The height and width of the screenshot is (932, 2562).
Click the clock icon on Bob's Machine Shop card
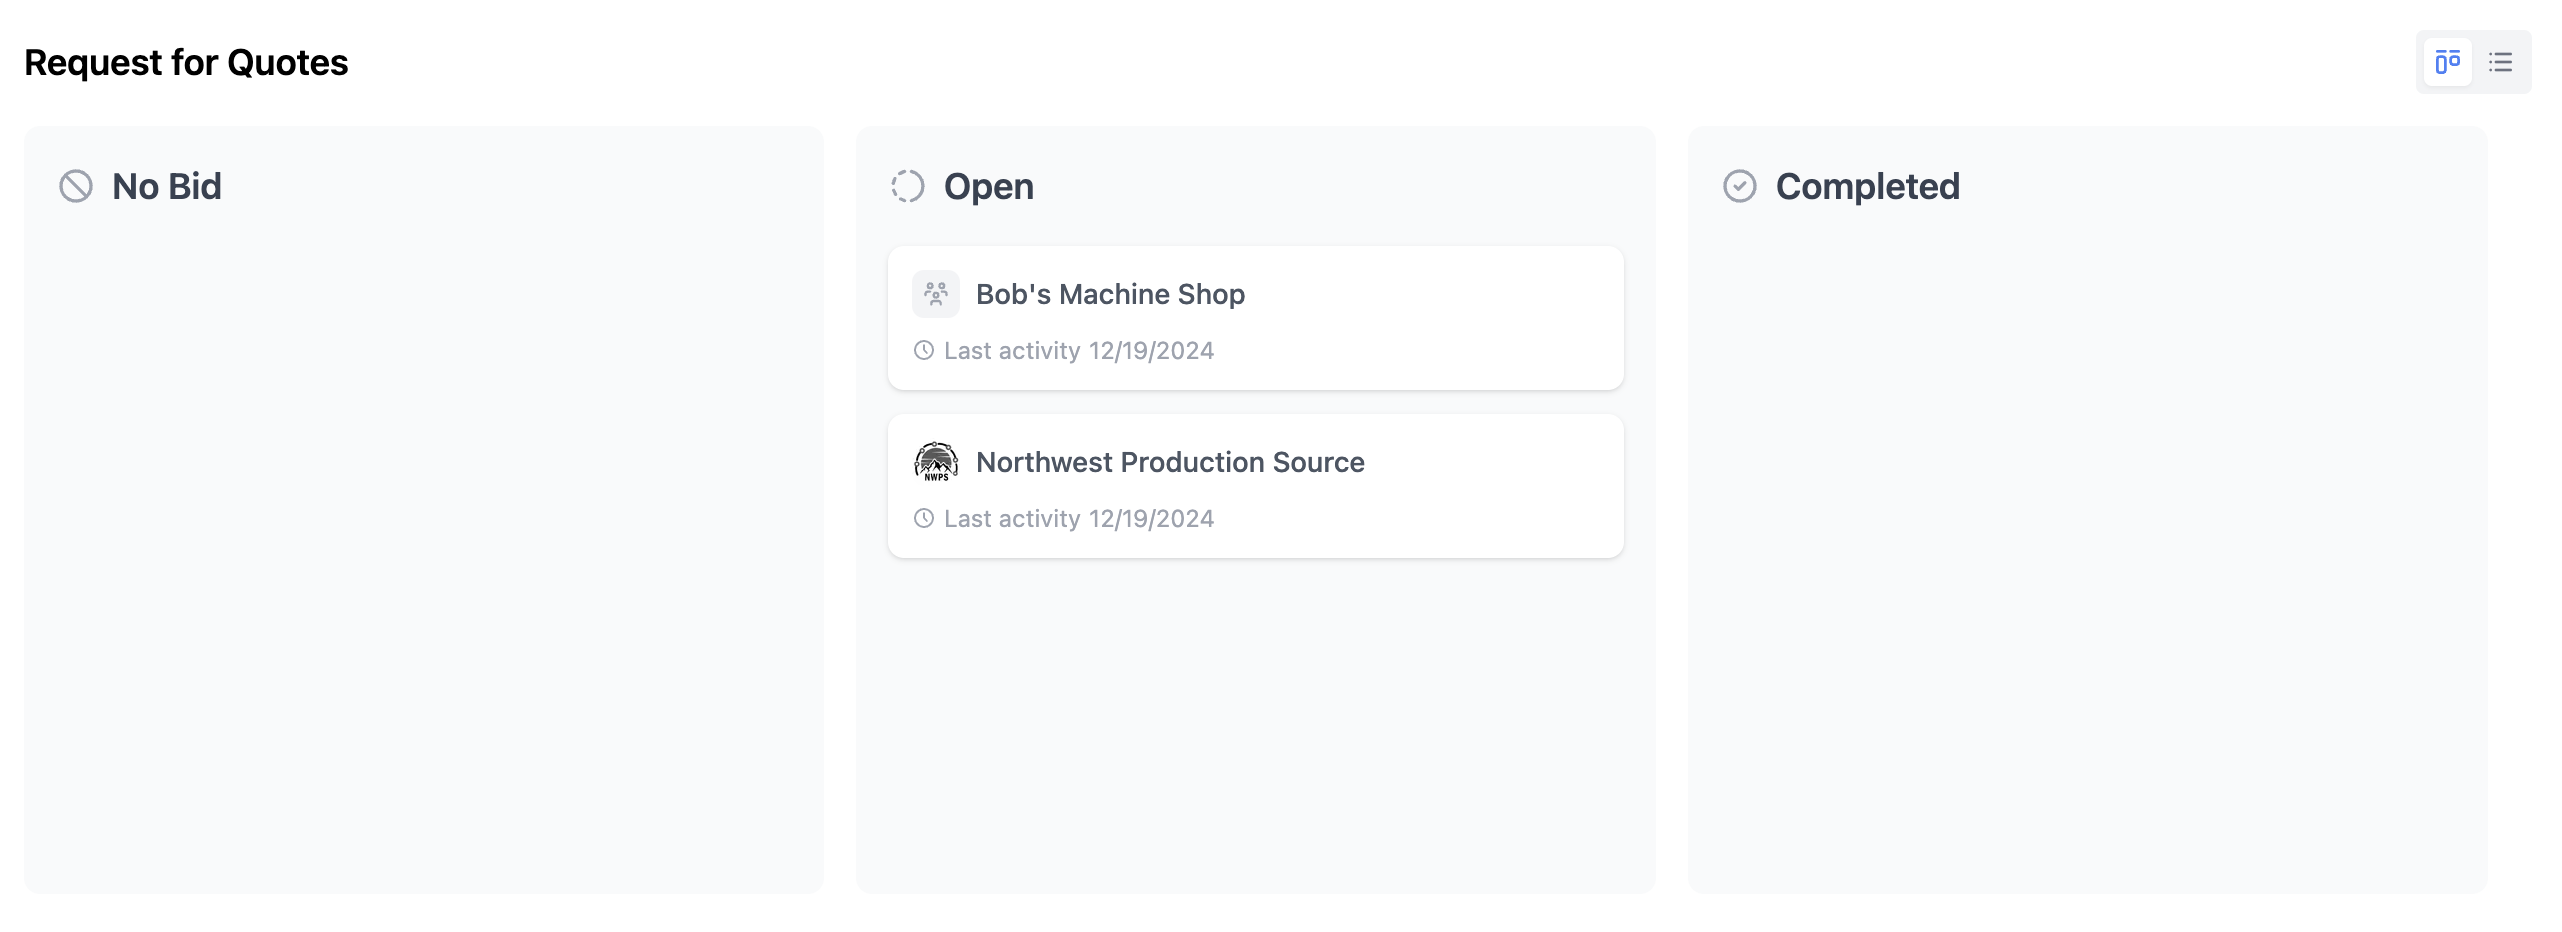pyautogui.click(x=924, y=351)
